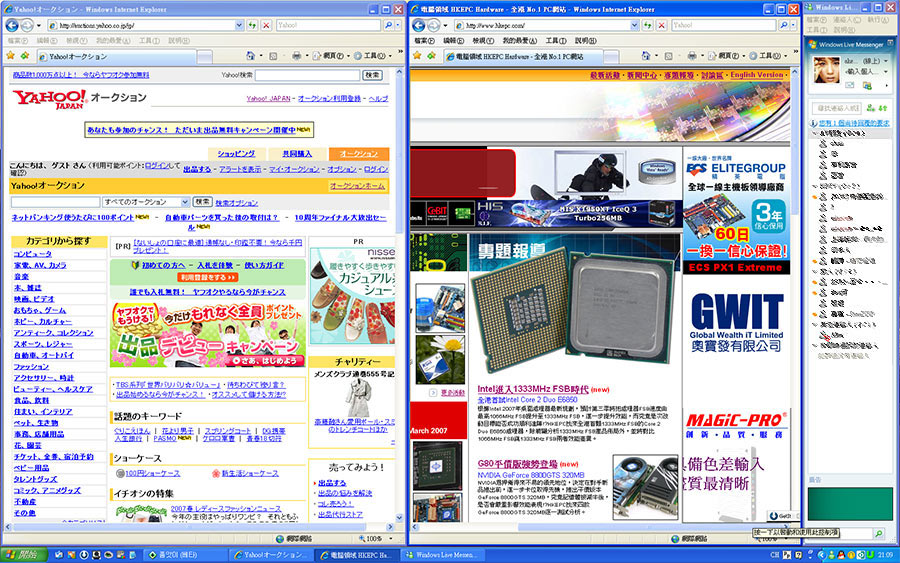The height and width of the screenshot is (563, 900).
Task: Click the ショッピング tab on Yahoo page
Action: tap(235, 154)
